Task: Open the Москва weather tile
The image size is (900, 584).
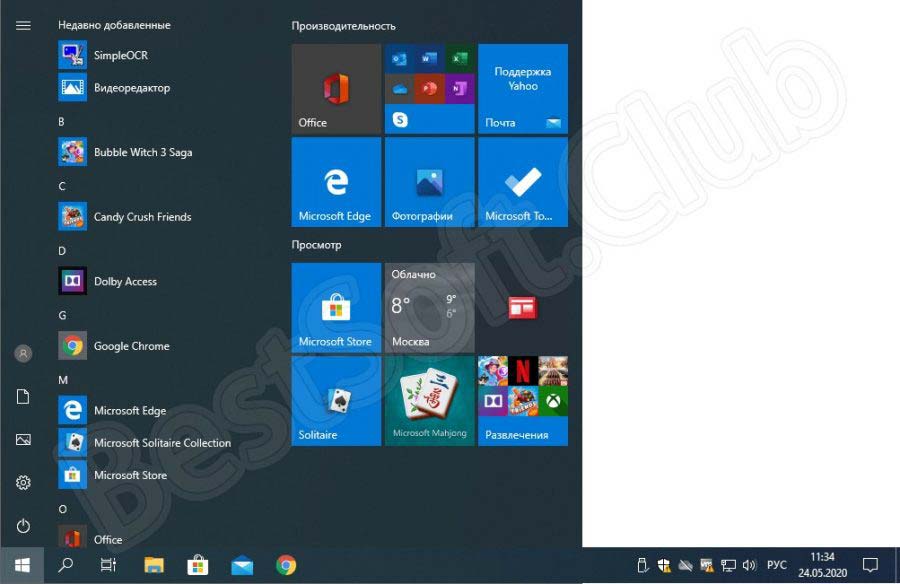Action: 429,307
